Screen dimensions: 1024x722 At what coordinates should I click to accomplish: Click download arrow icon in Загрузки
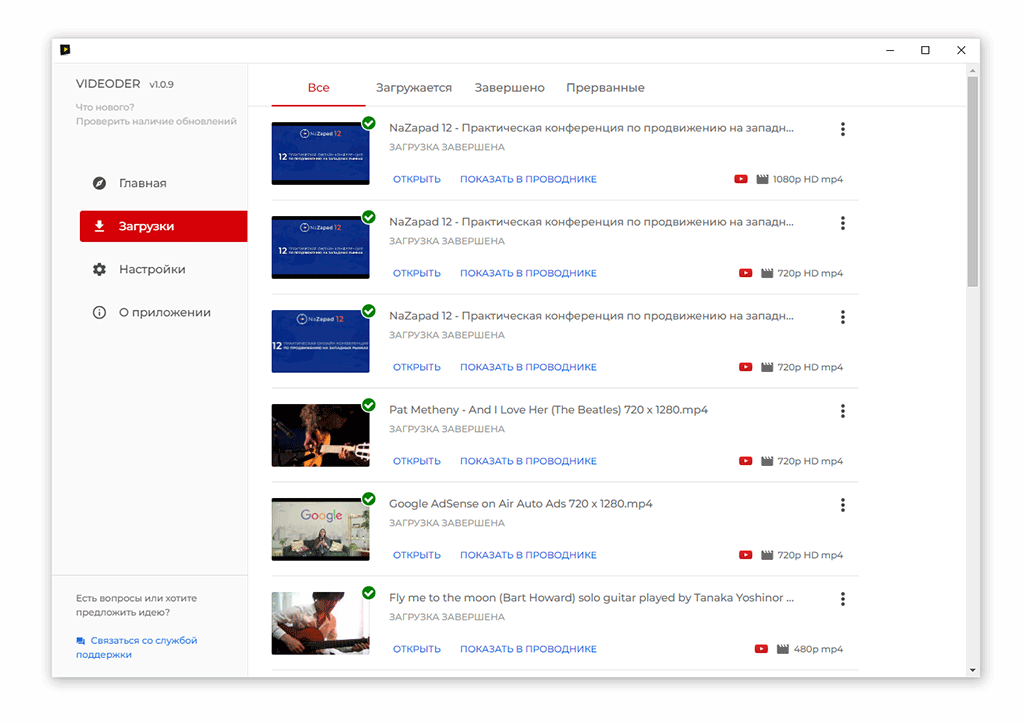[x=99, y=227]
